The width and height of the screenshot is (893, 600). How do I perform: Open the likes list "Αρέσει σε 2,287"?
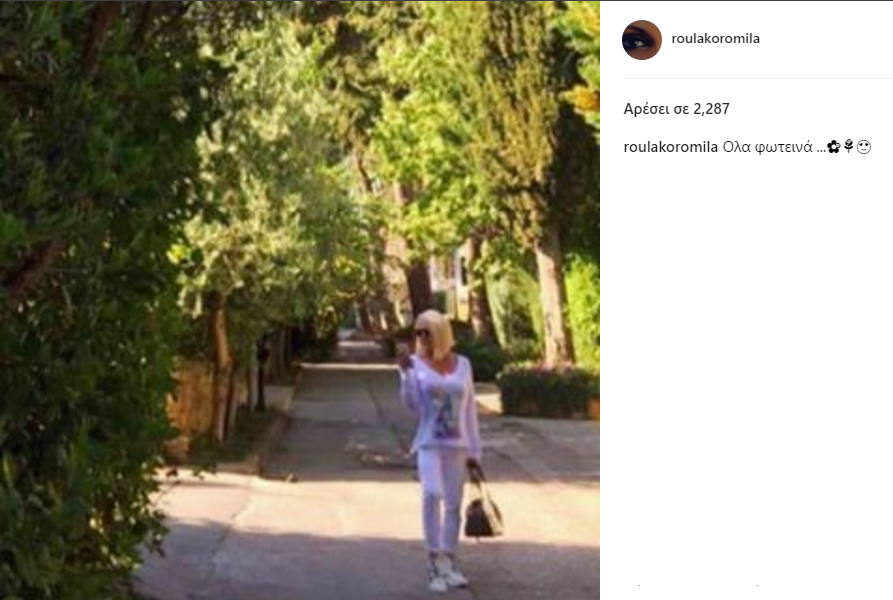[x=676, y=109]
